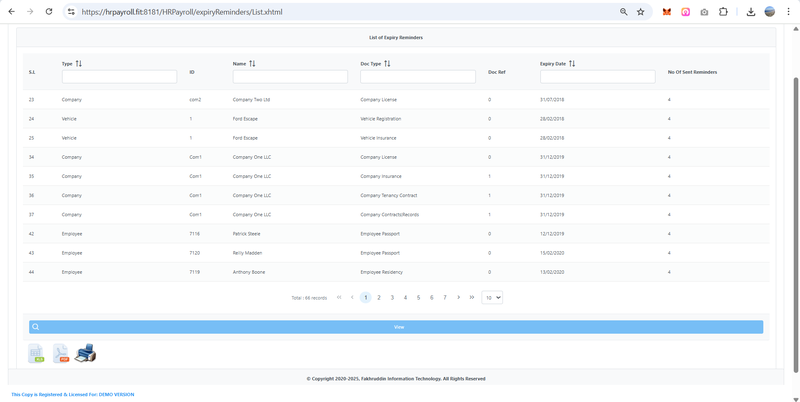
Task: Bookmark this page with star icon
Action: click(641, 12)
